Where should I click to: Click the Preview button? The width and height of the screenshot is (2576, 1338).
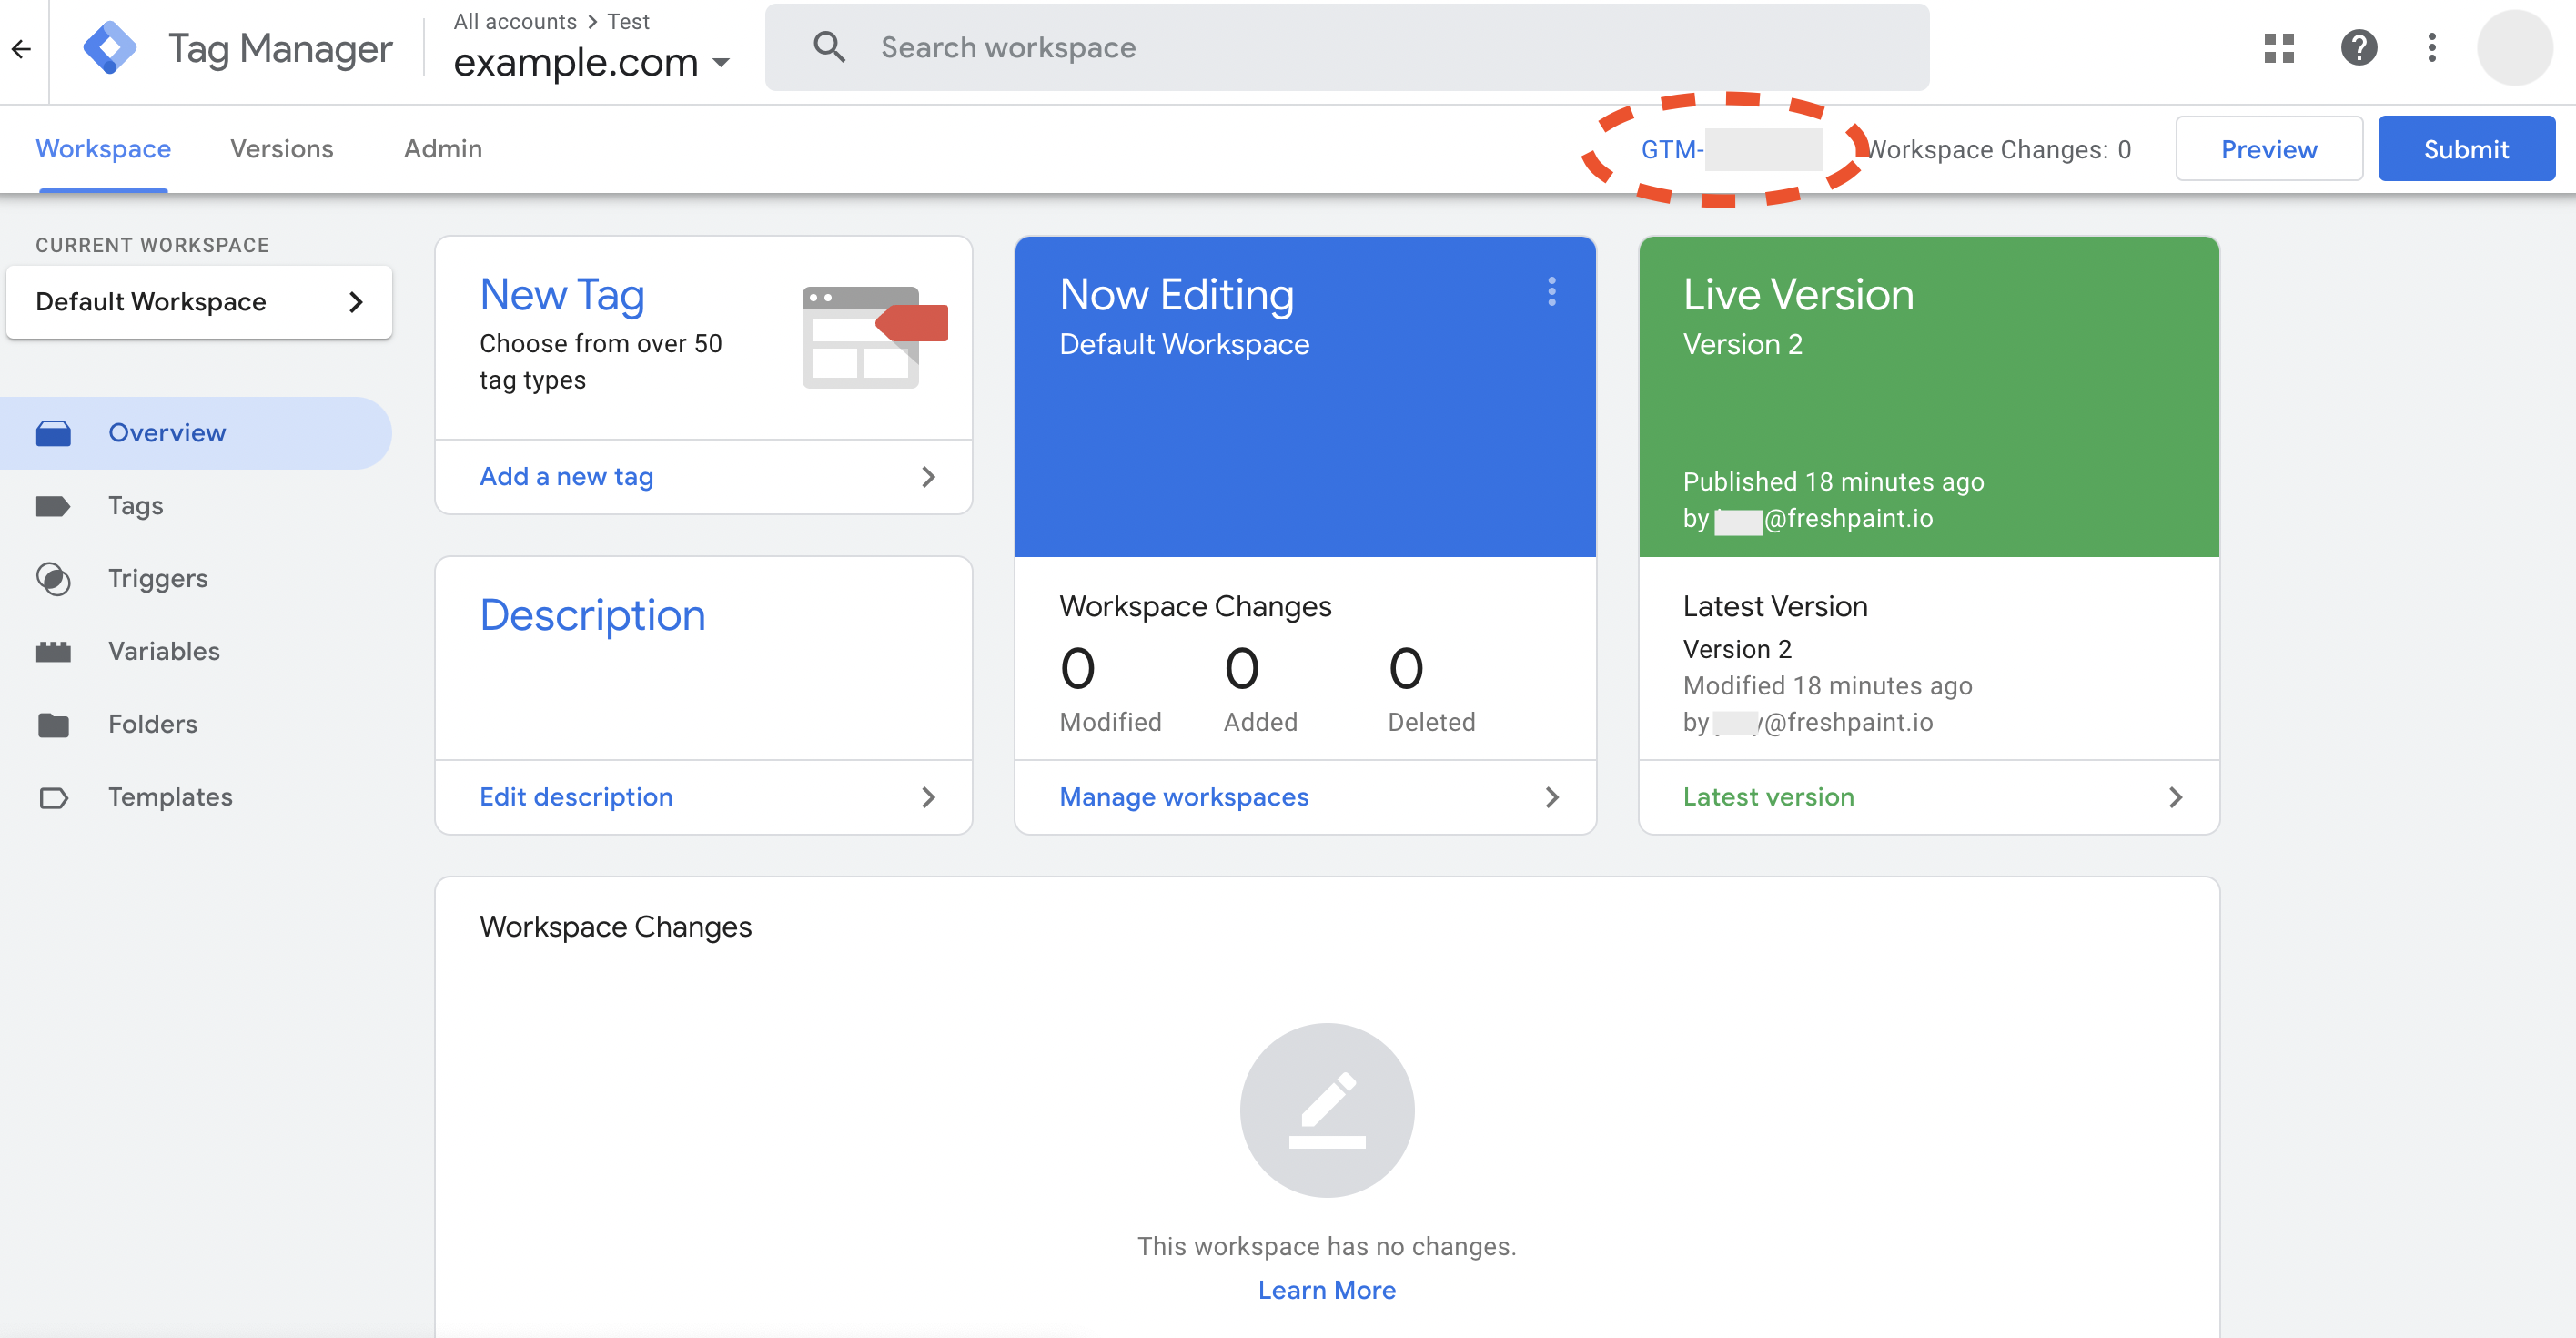point(2268,149)
